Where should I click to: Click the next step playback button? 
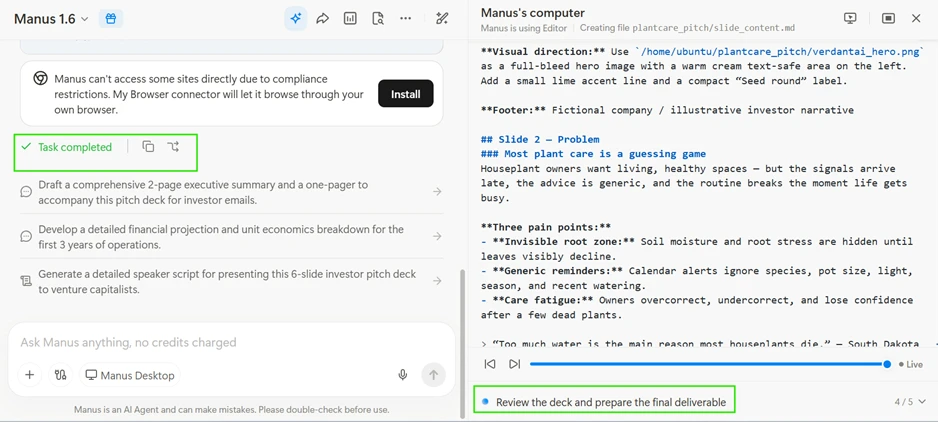pos(514,364)
